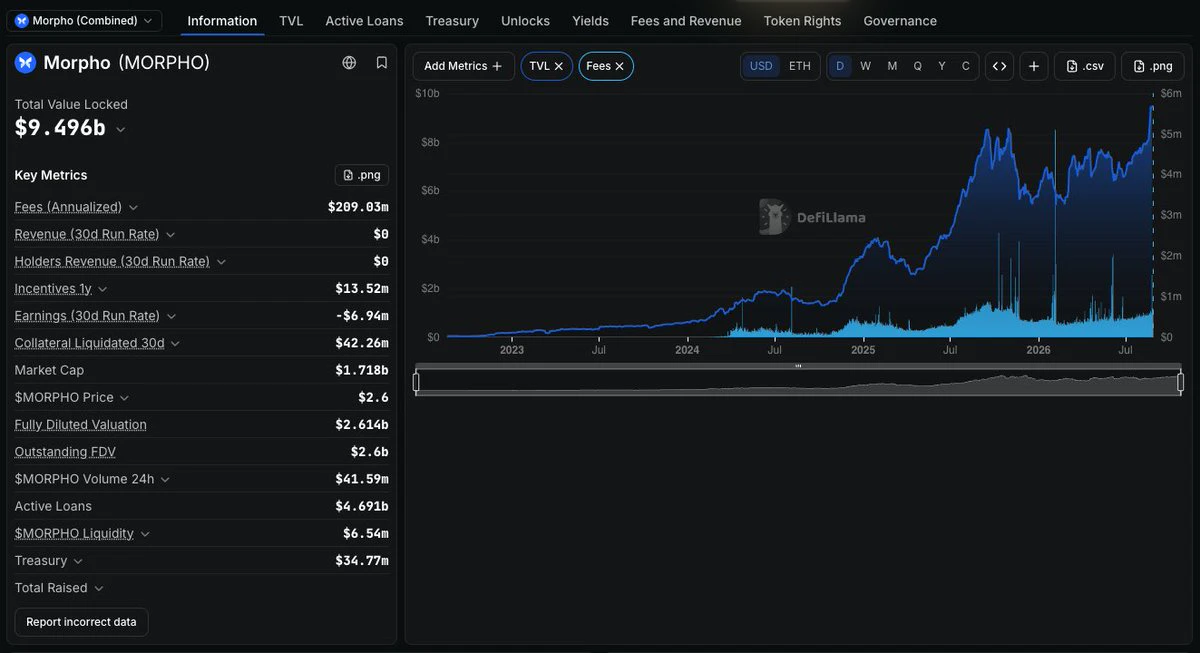
Task: Download Key Metrics as .png
Action: click(x=362, y=175)
